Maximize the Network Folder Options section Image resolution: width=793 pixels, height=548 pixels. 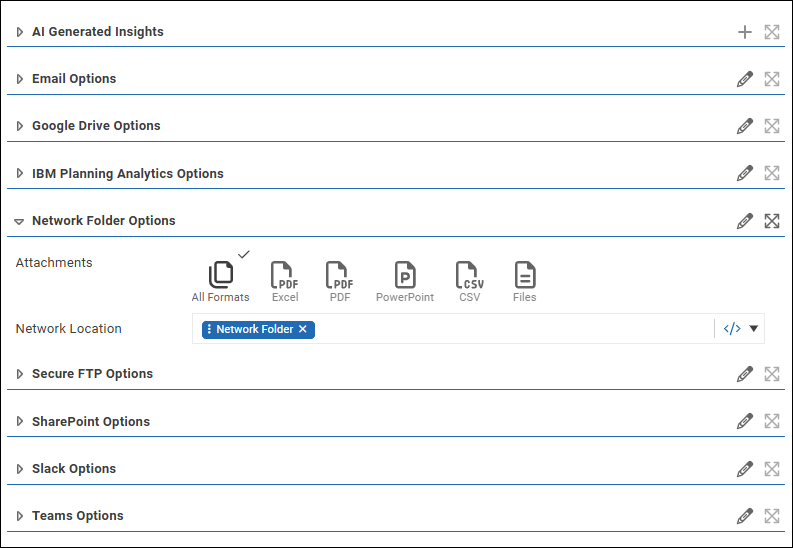tap(772, 221)
